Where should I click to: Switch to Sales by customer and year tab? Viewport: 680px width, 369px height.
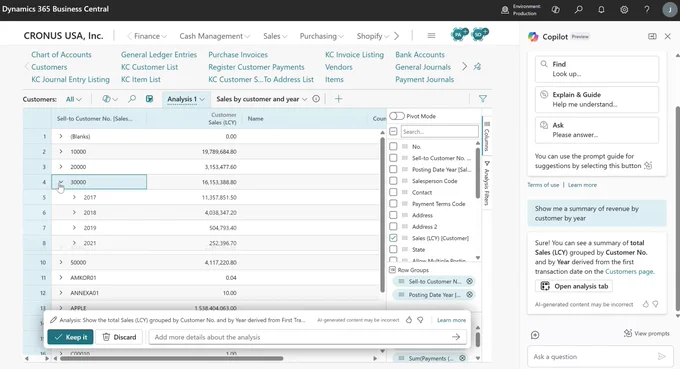click(258, 99)
